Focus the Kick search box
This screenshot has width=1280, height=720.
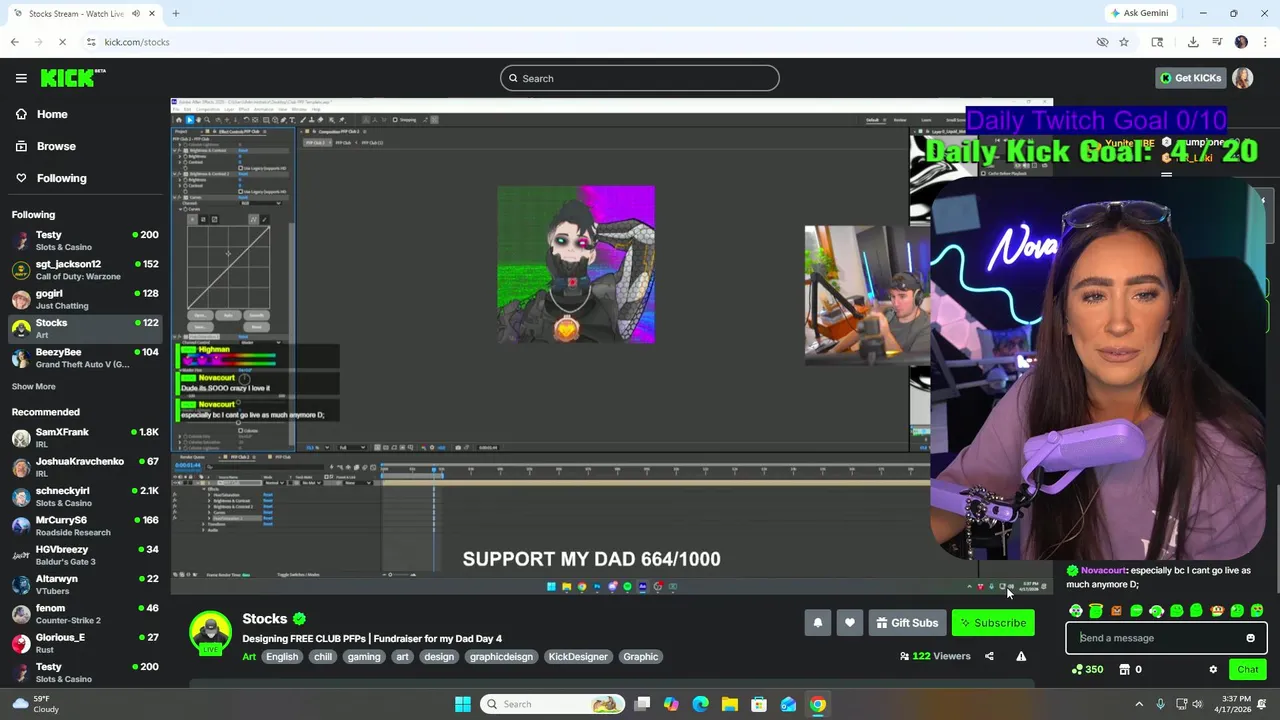pyautogui.click(x=640, y=78)
